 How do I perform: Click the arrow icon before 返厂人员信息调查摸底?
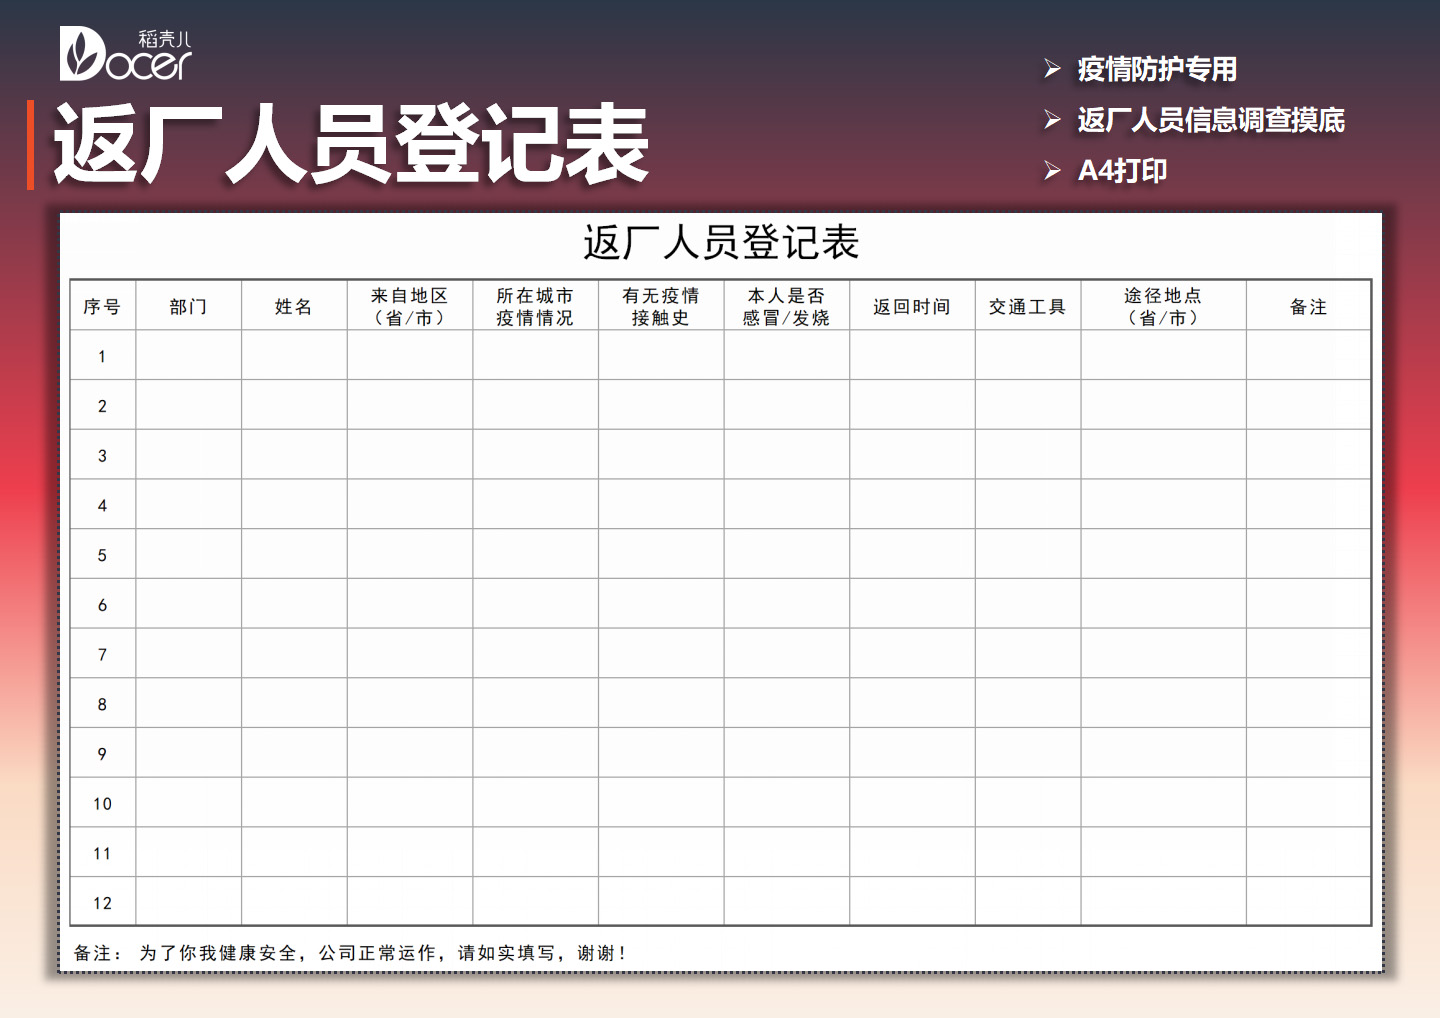coord(1051,120)
